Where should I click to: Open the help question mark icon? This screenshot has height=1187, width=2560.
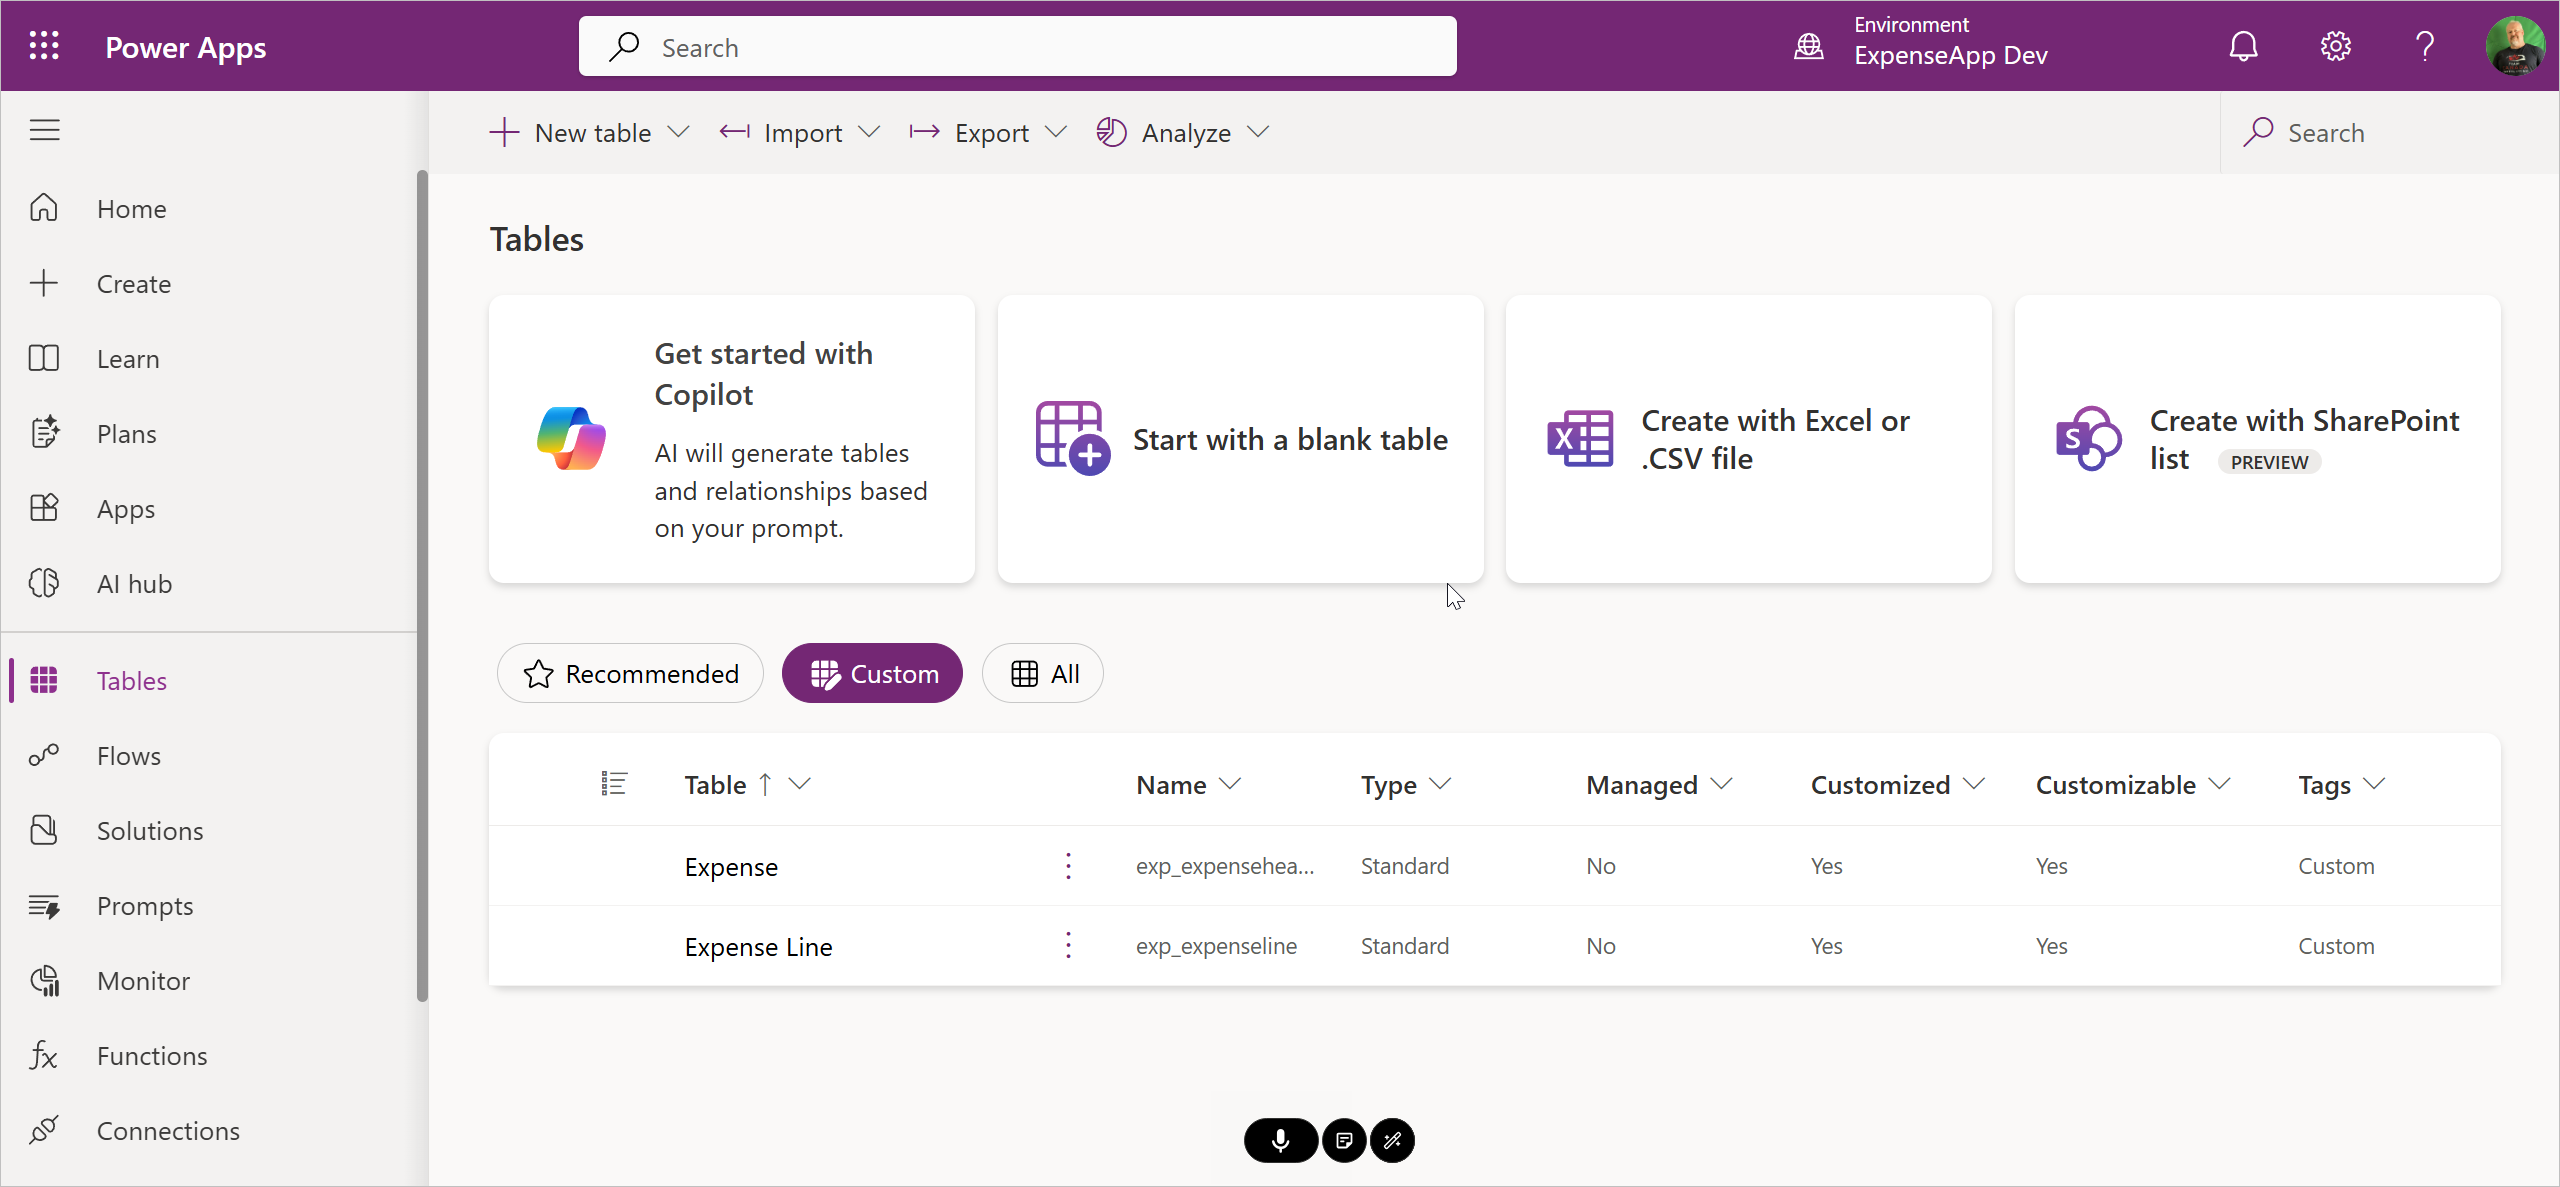click(2425, 46)
